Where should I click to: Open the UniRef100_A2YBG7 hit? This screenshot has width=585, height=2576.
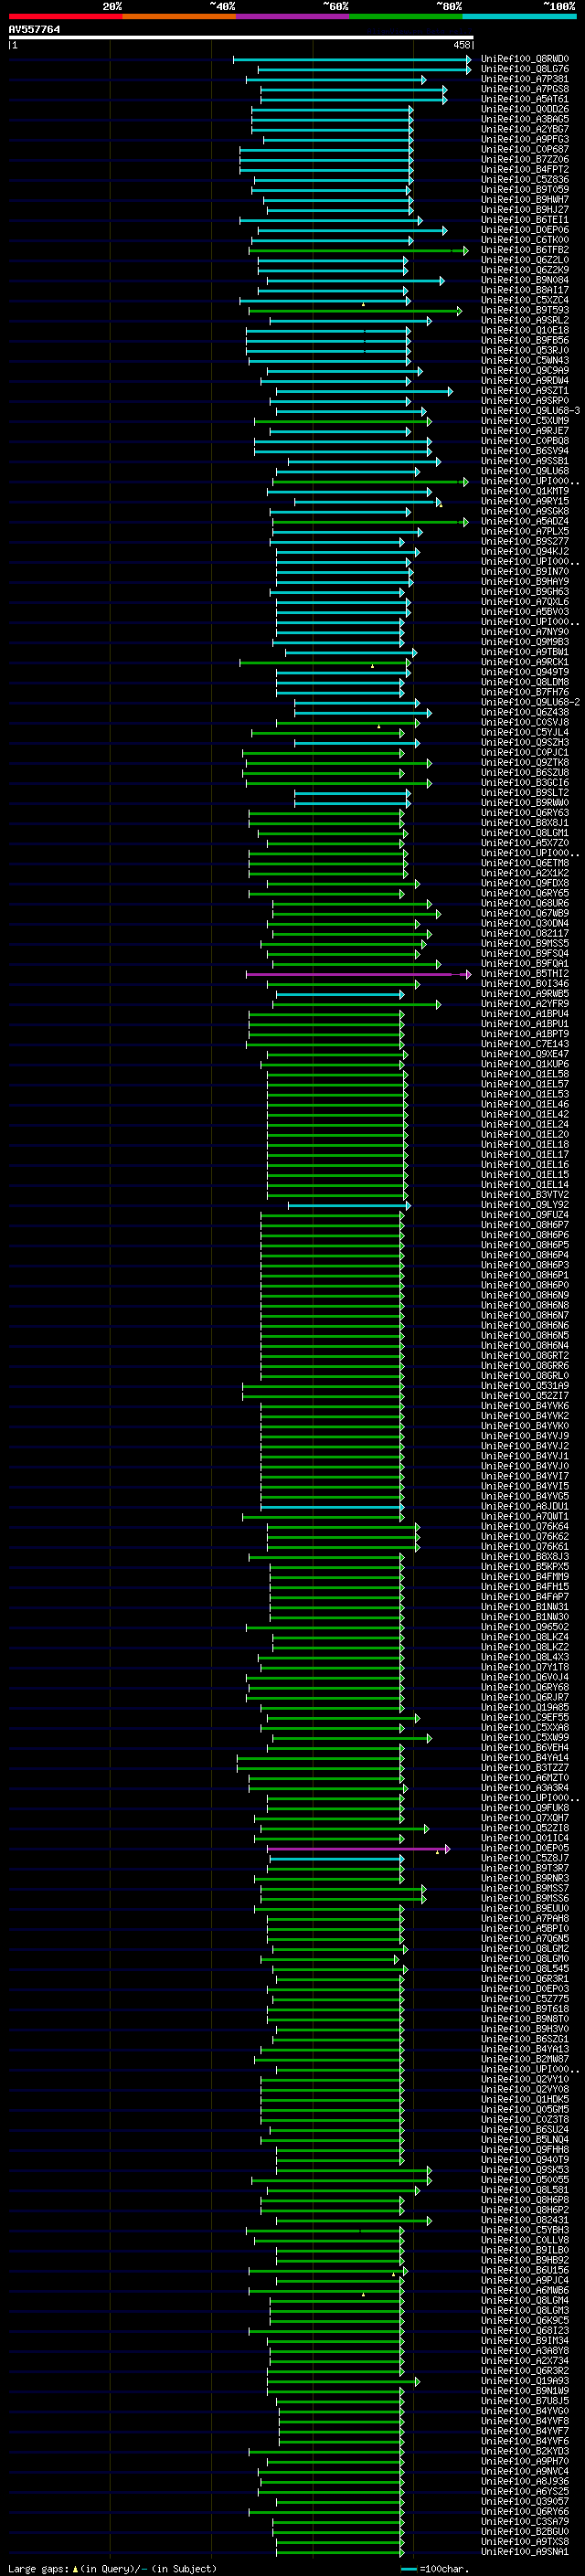click(525, 130)
